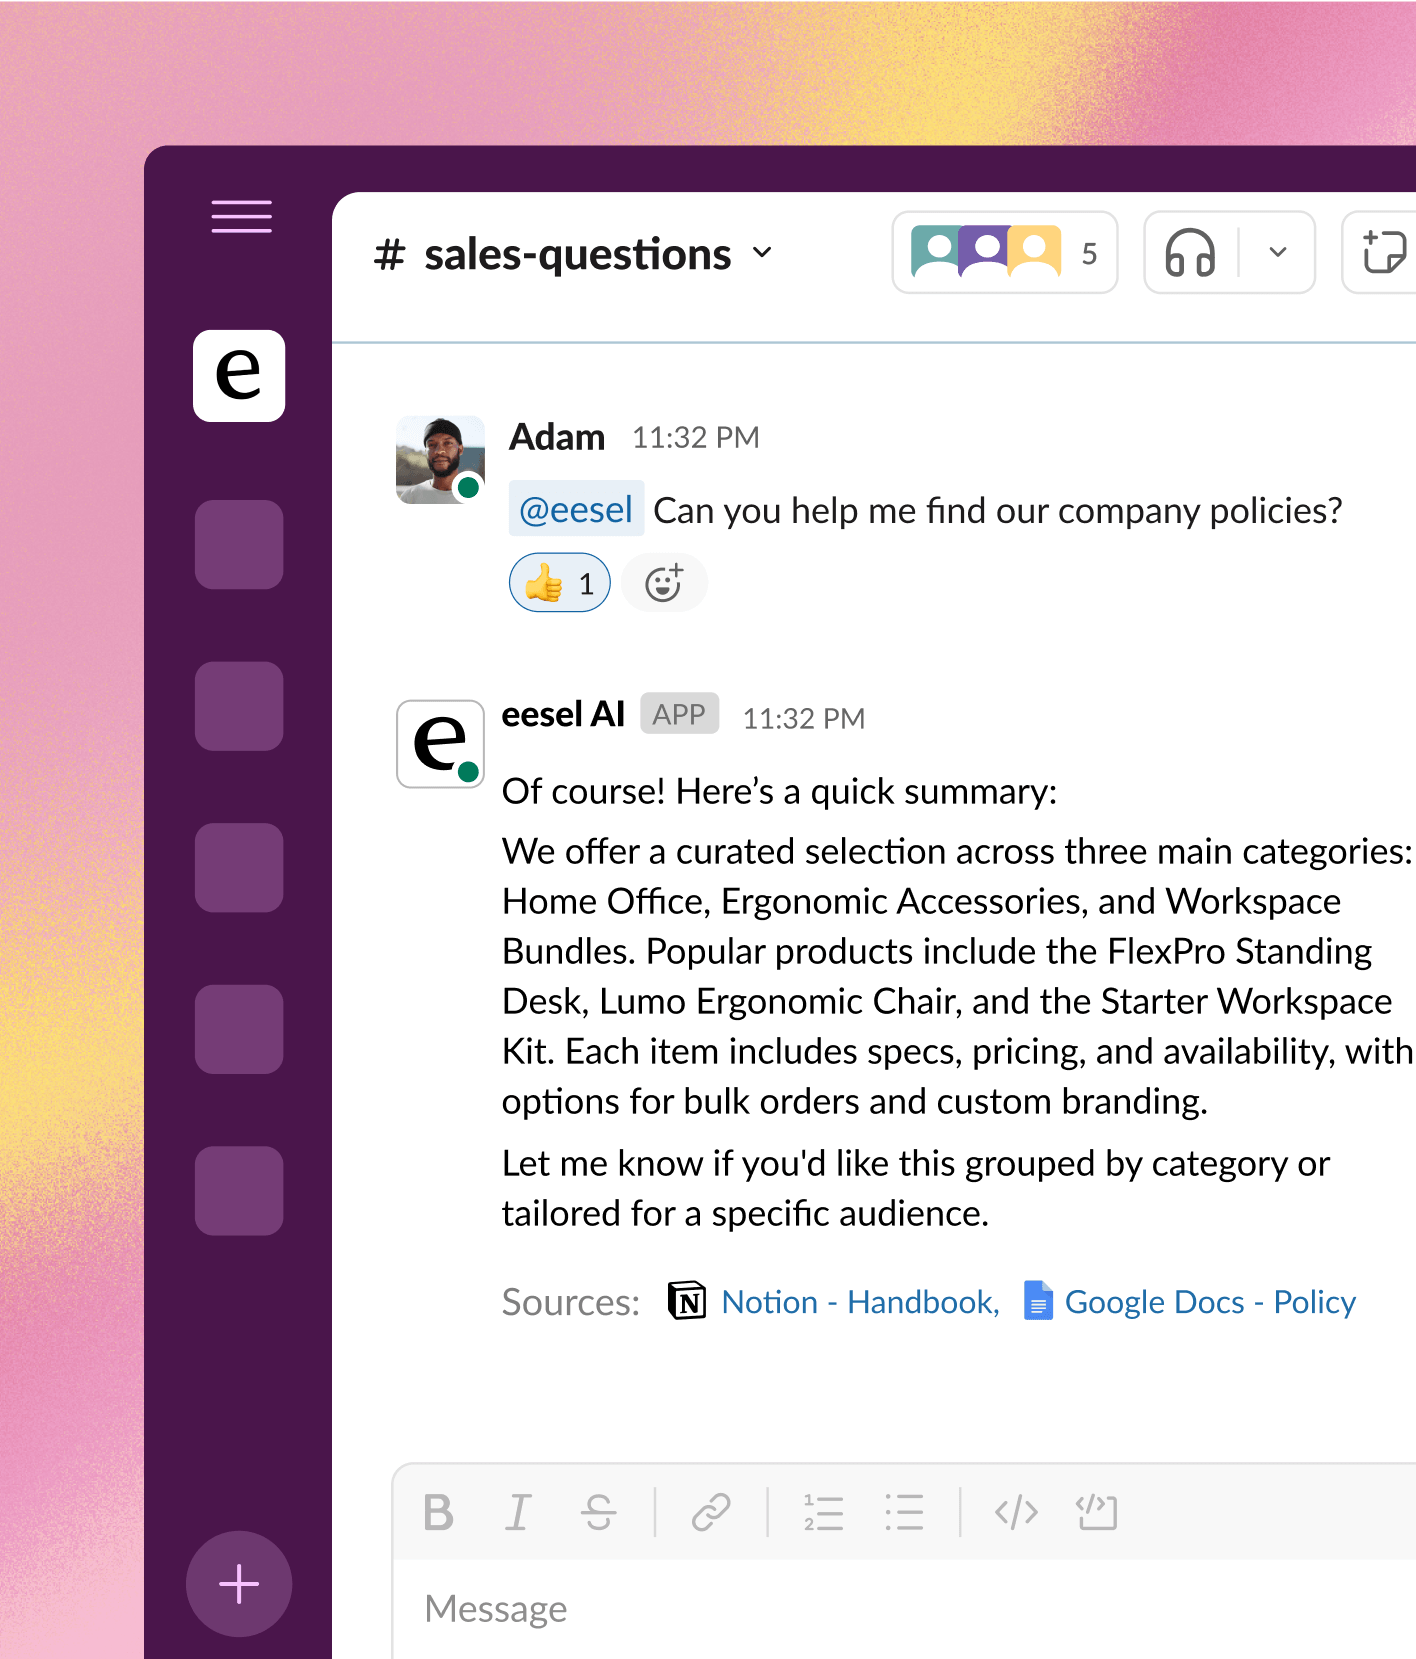Open the canvas note icon
This screenshot has height=1659, width=1416.
coord(1384,253)
